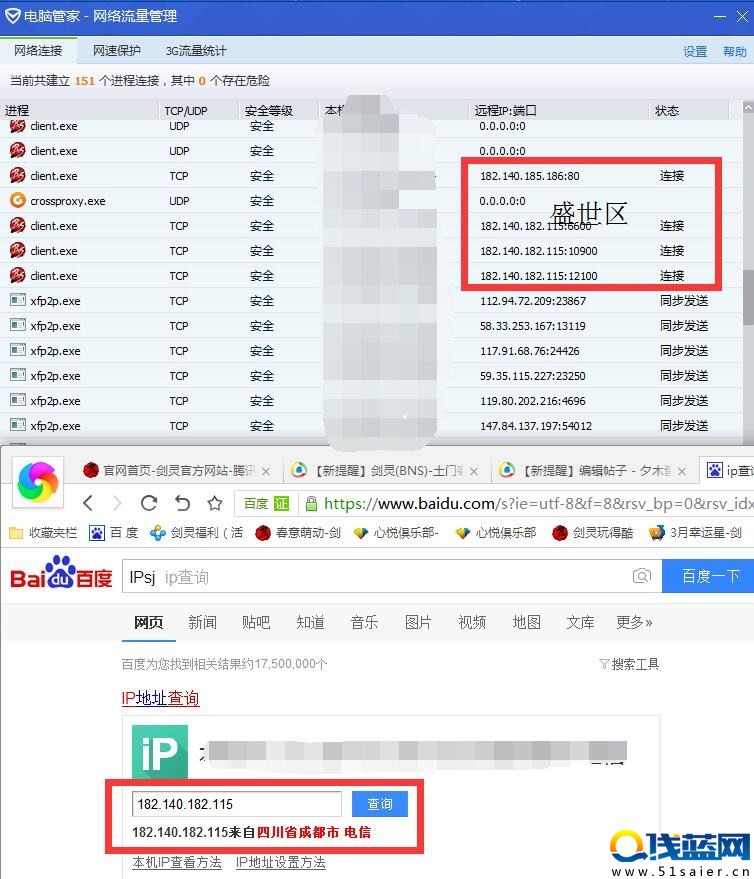Click the 百度 证 certificate badge

(x=266, y=503)
